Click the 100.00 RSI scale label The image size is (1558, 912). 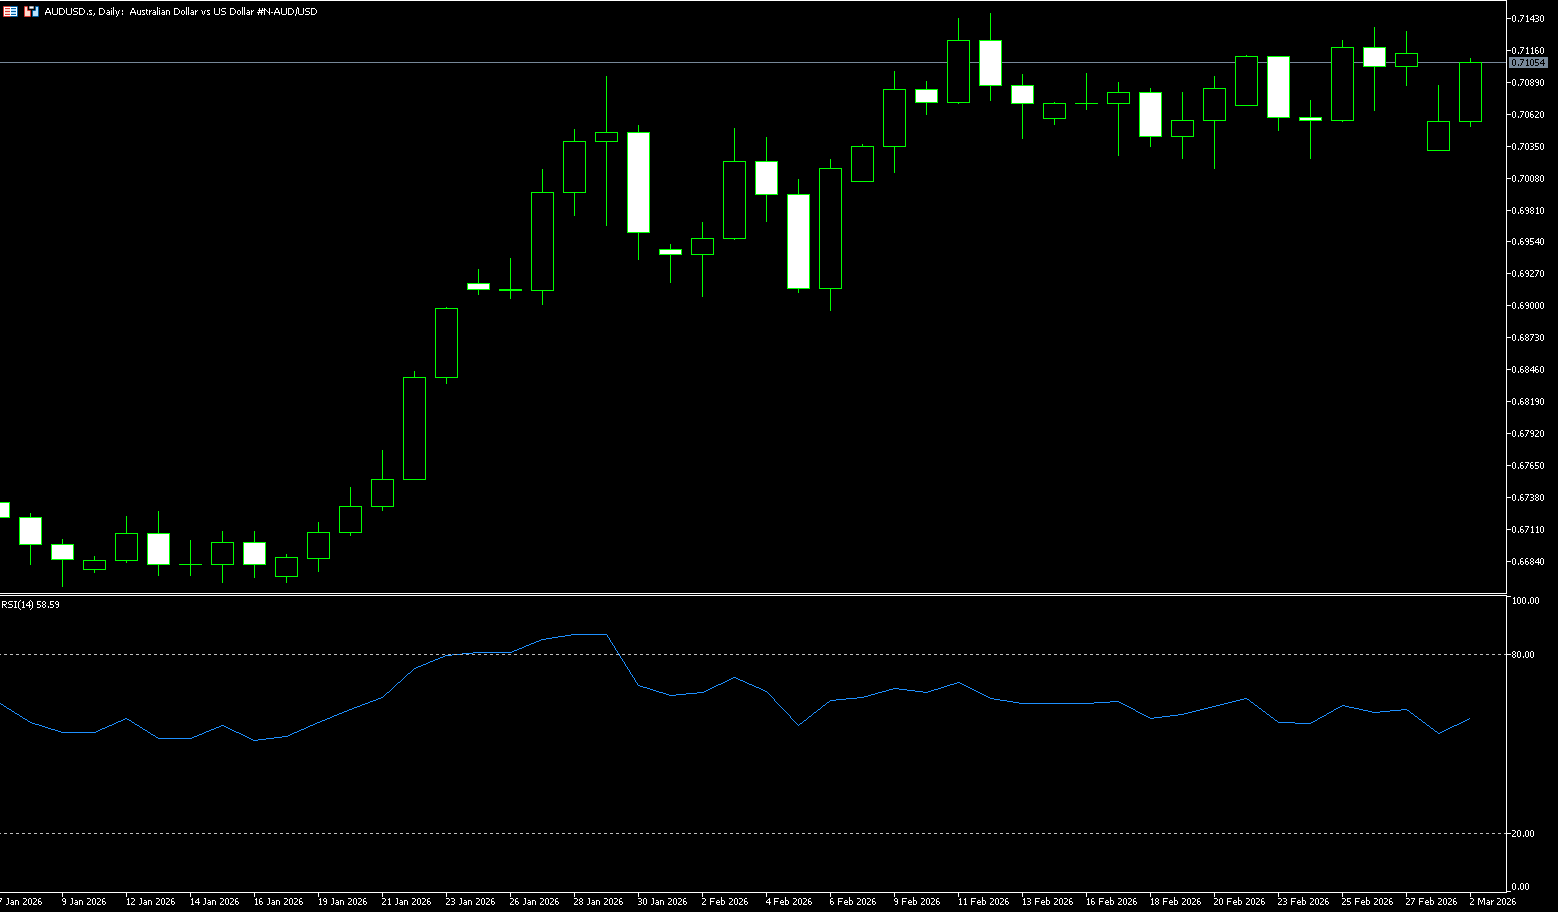1526,601
